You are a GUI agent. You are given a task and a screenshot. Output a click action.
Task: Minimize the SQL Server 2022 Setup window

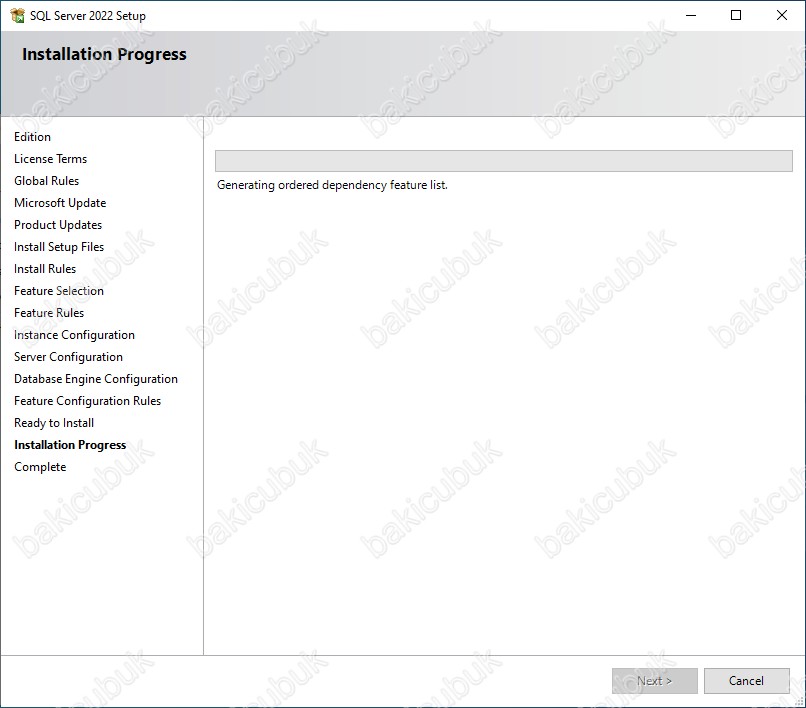click(691, 15)
